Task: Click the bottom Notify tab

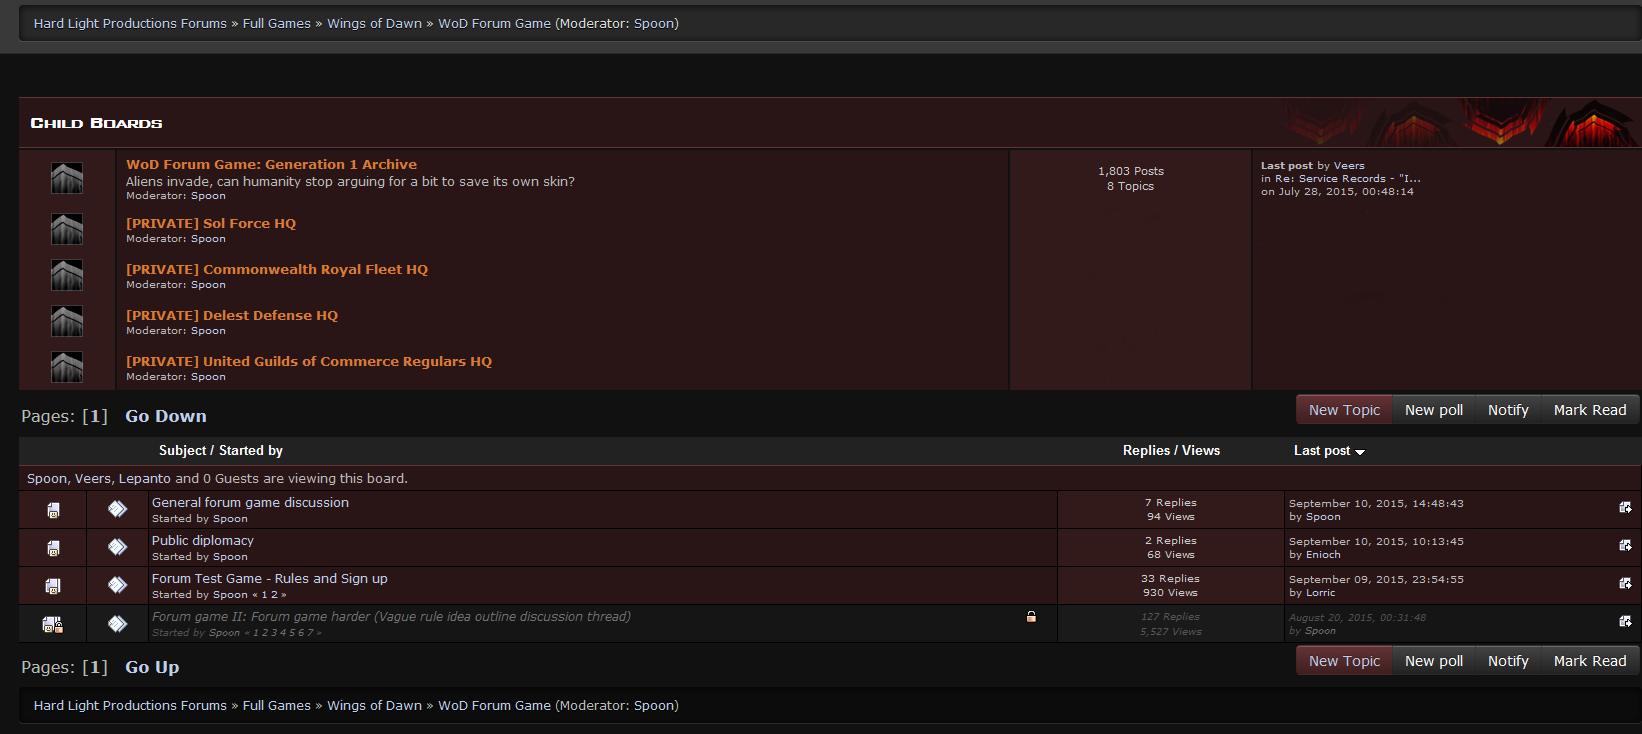Action: (1508, 661)
